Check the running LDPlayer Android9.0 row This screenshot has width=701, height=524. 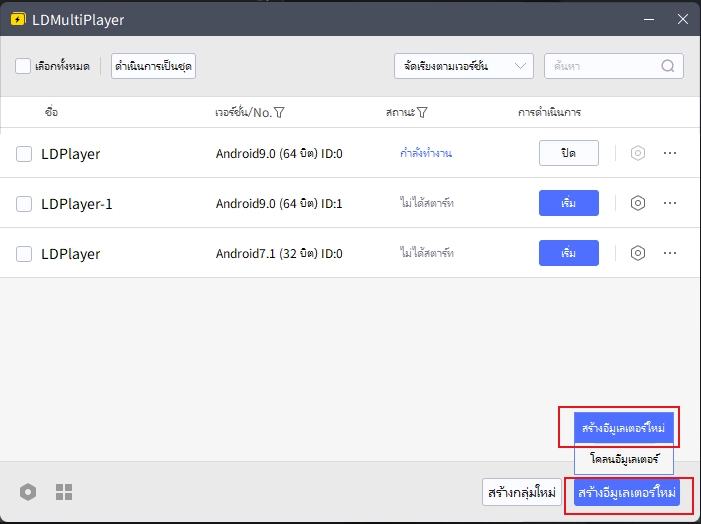[24, 154]
